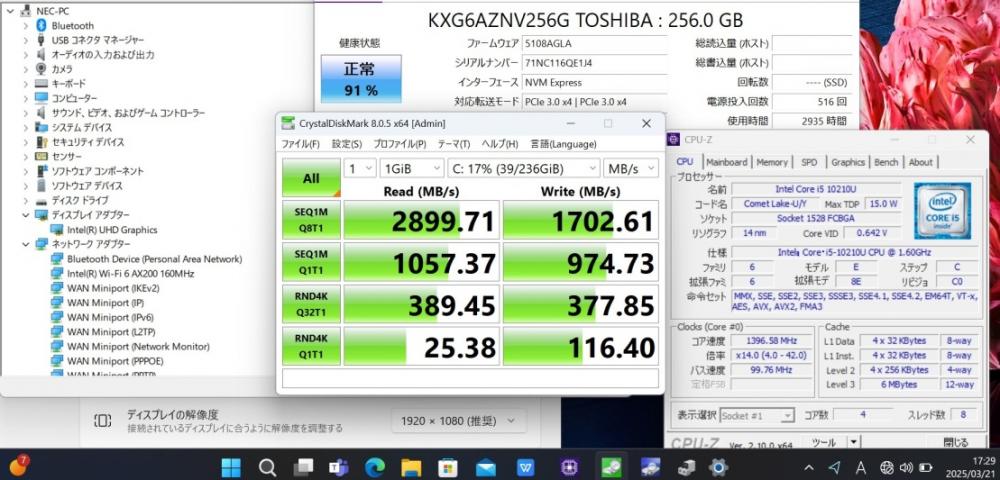This screenshot has width=1000, height=480.
Task: Click the Bluetooth Device (Personal Area Network) icon
Action: [x=57, y=259]
